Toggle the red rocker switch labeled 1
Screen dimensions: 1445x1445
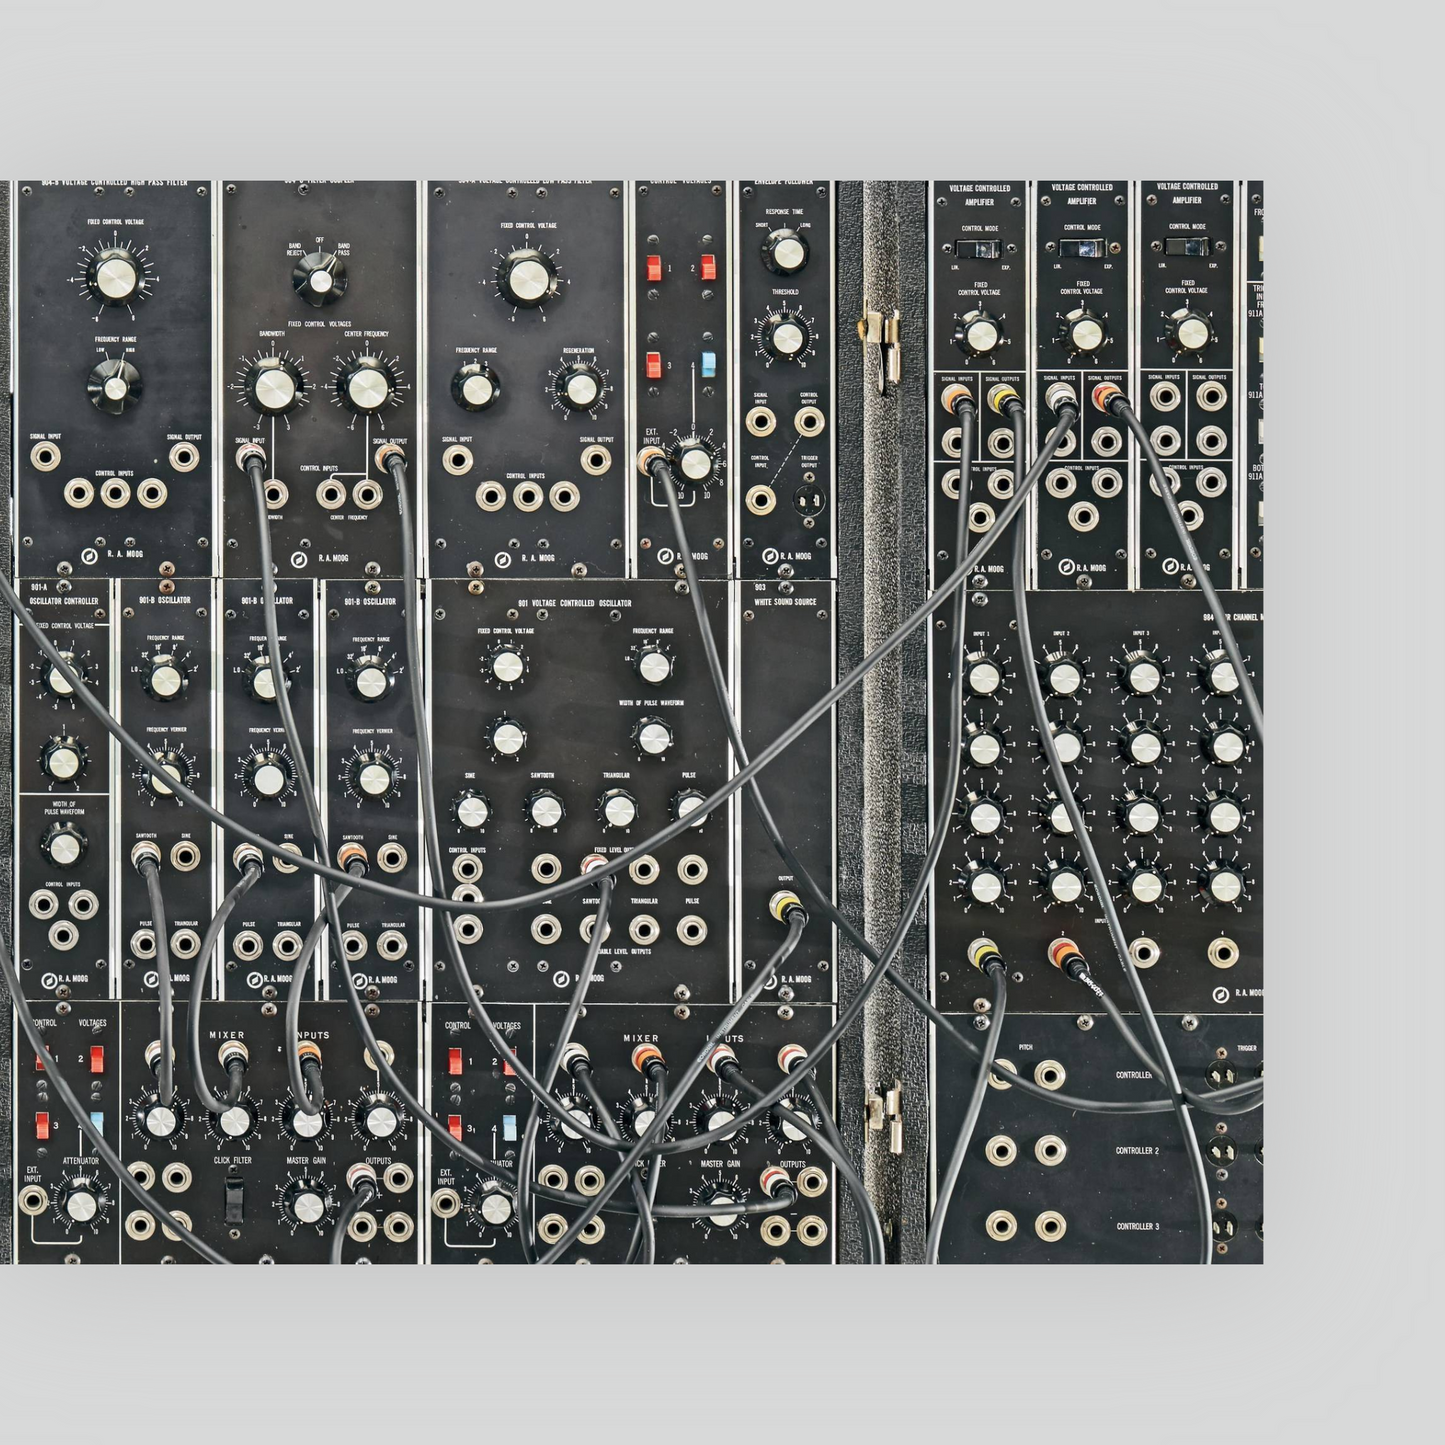[x=655, y=267]
